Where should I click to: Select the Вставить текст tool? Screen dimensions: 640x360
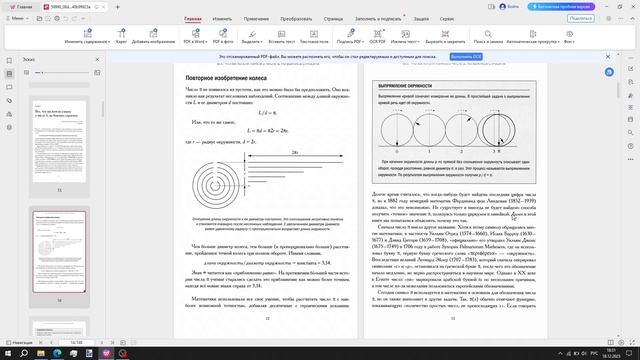(282, 36)
